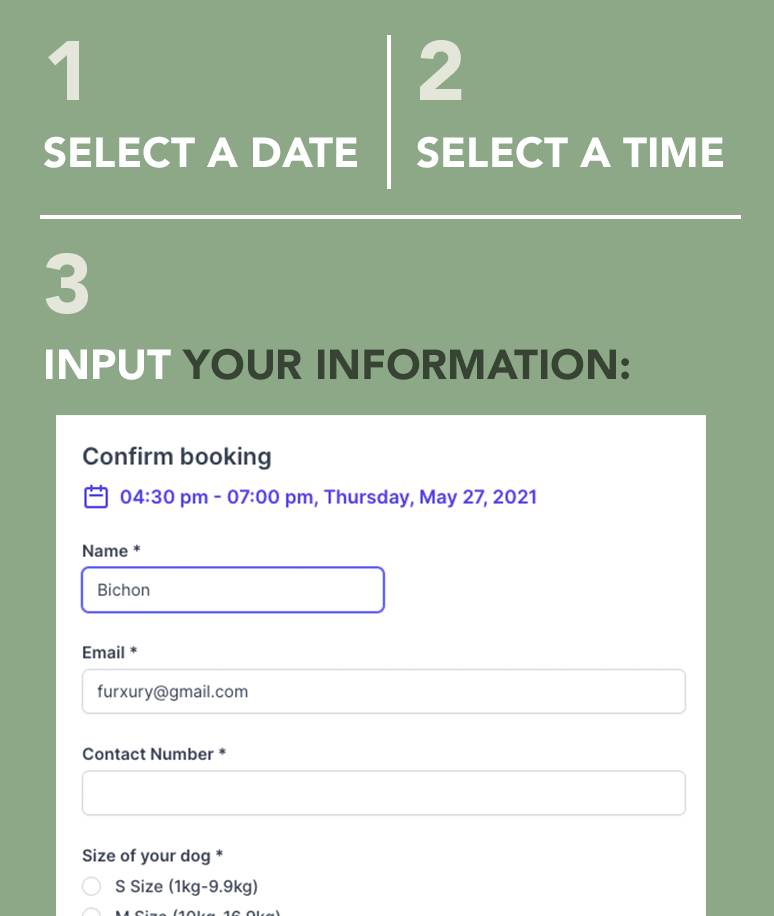
Task: Click the large step number 3
Action: coord(67,284)
